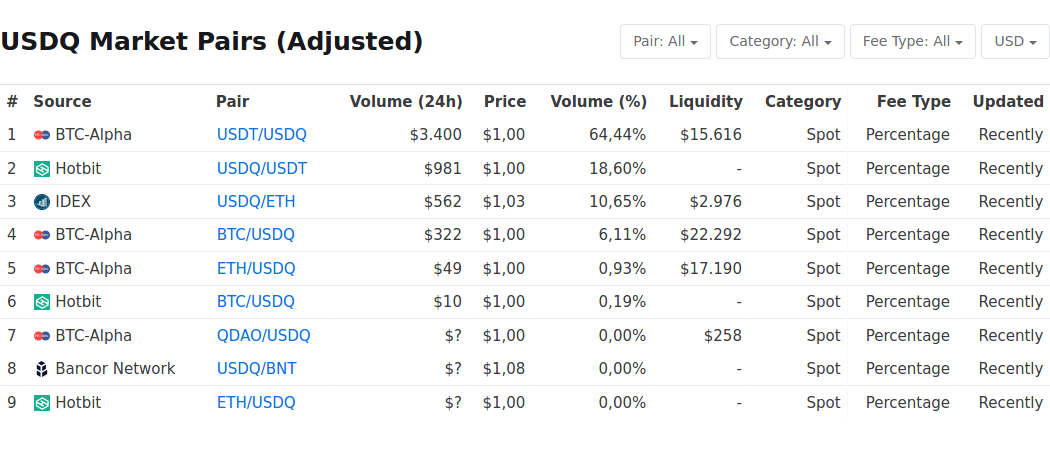Image resolution: width=1050 pixels, height=473 pixels.
Task: Open the Pair: All dropdown
Action: point(665,42)
